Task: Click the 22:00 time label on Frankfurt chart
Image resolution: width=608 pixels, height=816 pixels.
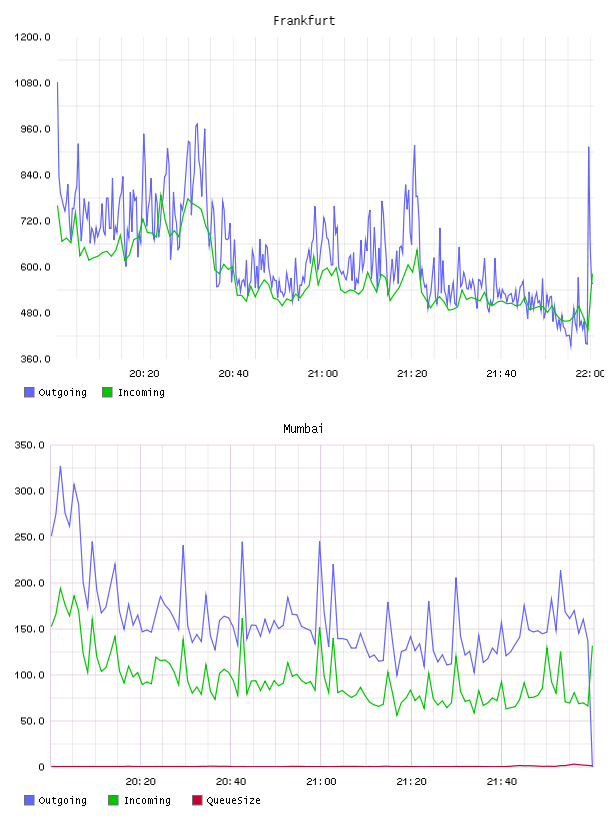Action: [590, 374]
